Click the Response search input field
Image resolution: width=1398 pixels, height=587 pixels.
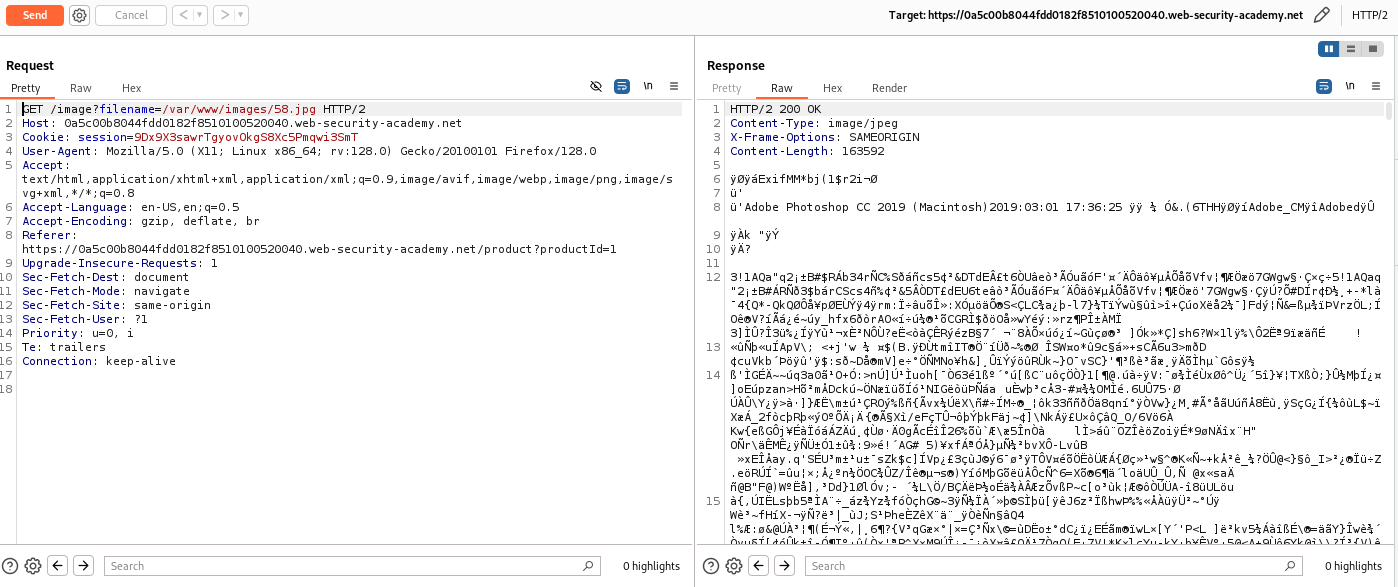pyautogui.click(x=1054, y=566)
